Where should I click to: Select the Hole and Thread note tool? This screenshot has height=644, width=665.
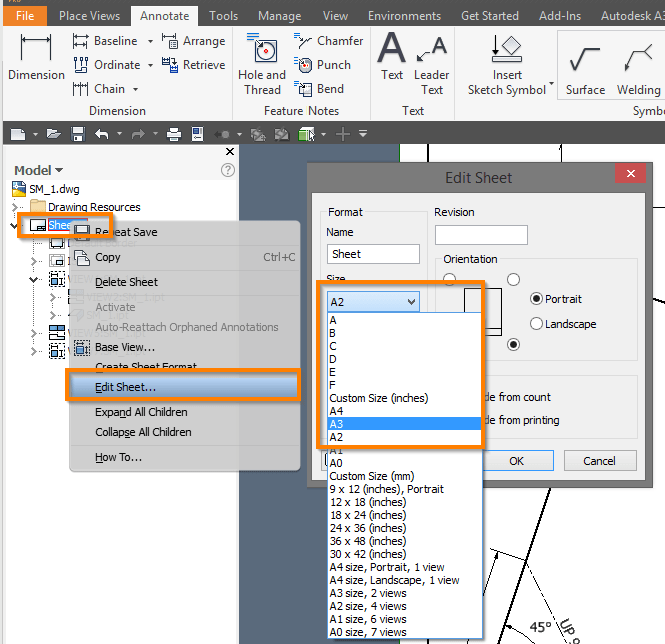(x=262, y=64)
